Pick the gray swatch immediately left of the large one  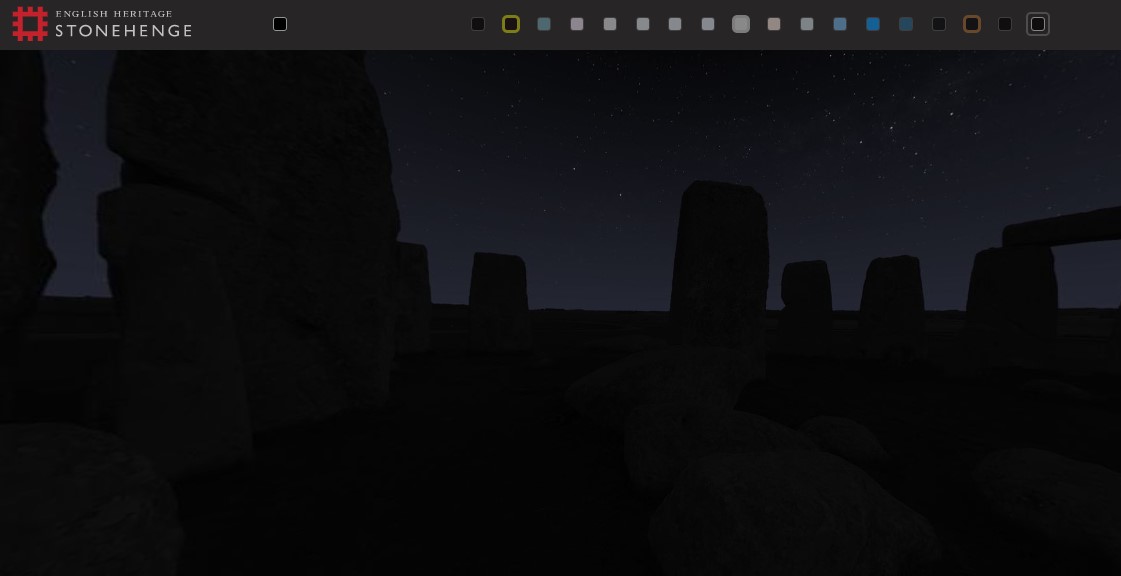coord(708,24)
